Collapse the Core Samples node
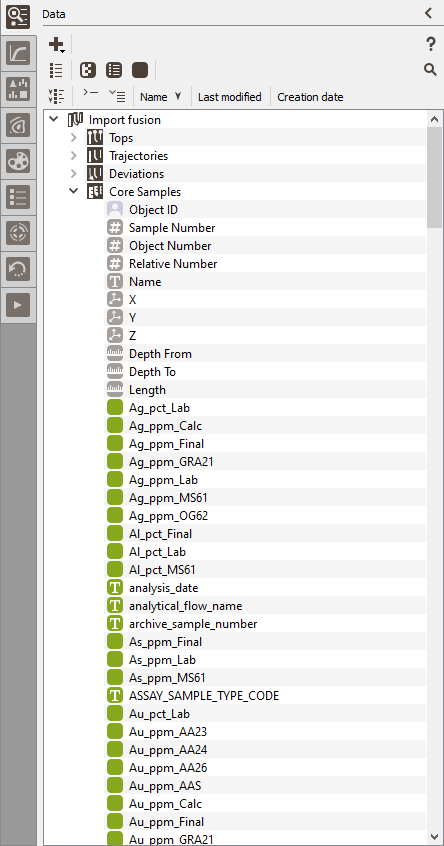The height and width of the screenshot is (846, 444). [74, 191]
